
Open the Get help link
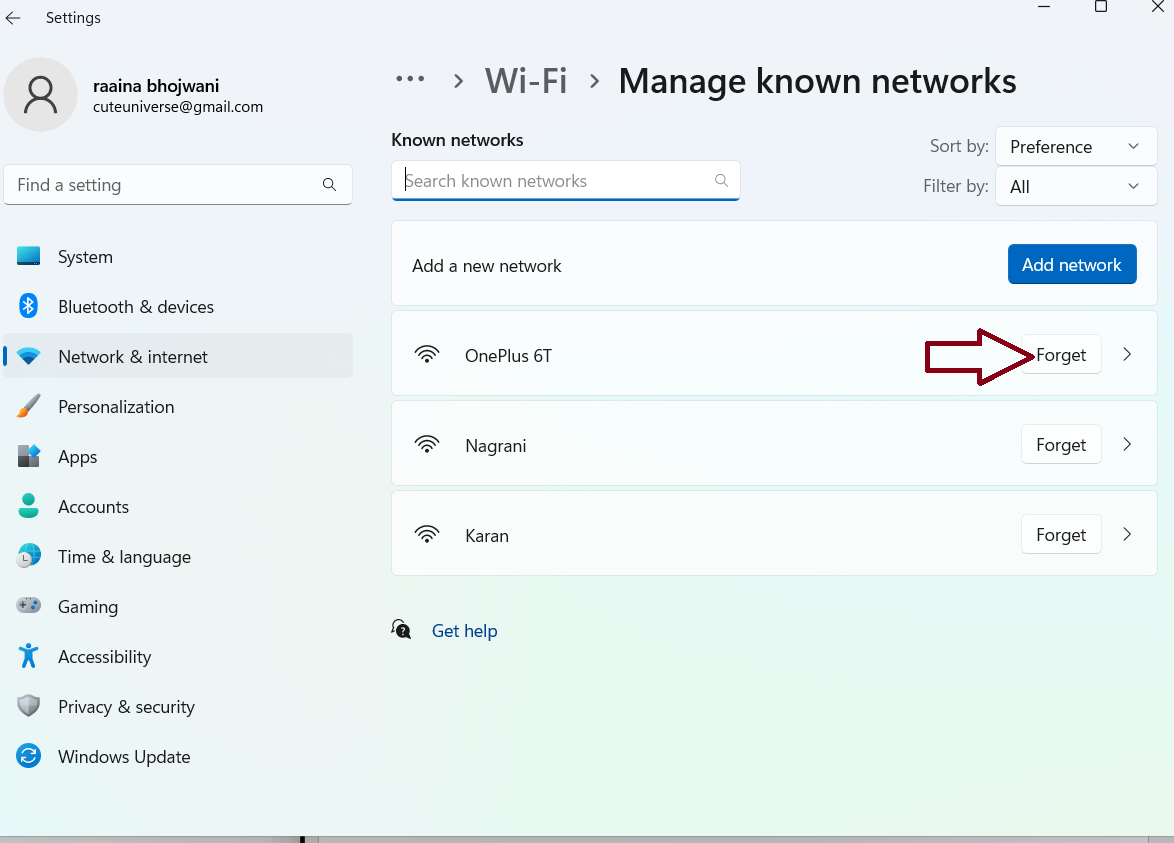[x=464, y=631]
